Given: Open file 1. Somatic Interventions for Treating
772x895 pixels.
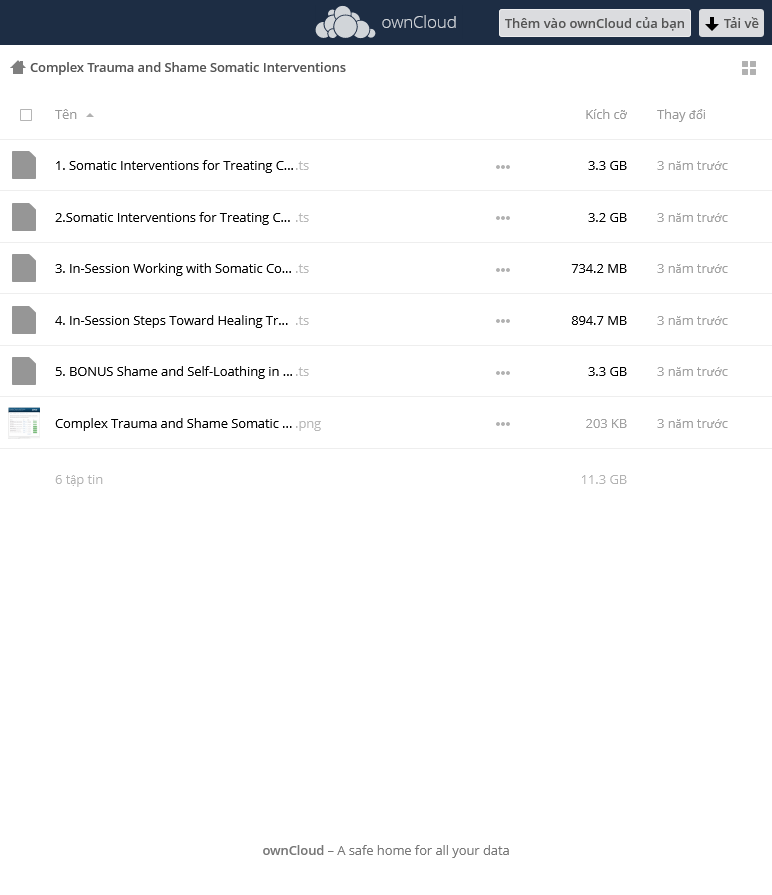Looking at the screenshot, I should (182, 166).
